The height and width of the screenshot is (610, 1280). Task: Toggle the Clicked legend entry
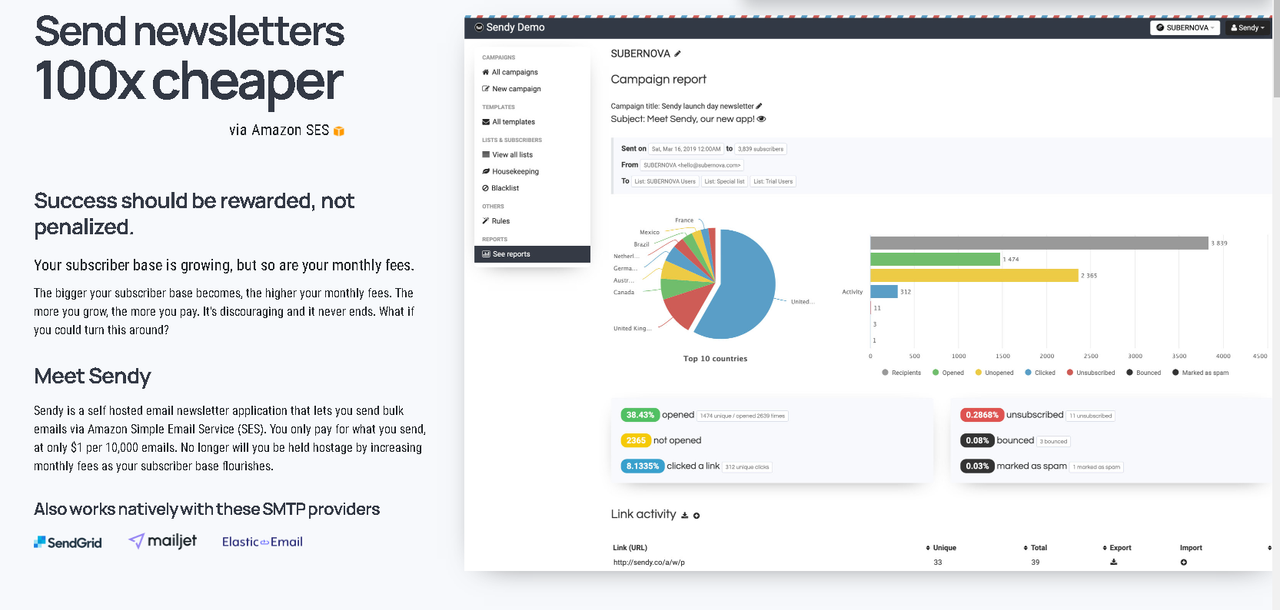[x=1042, y=372]
